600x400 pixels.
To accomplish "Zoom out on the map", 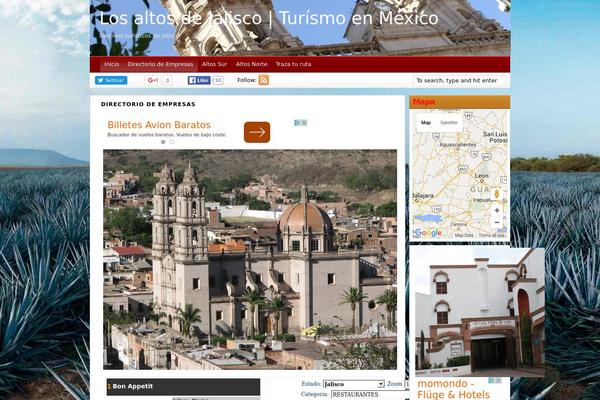I will coord(497,222).
